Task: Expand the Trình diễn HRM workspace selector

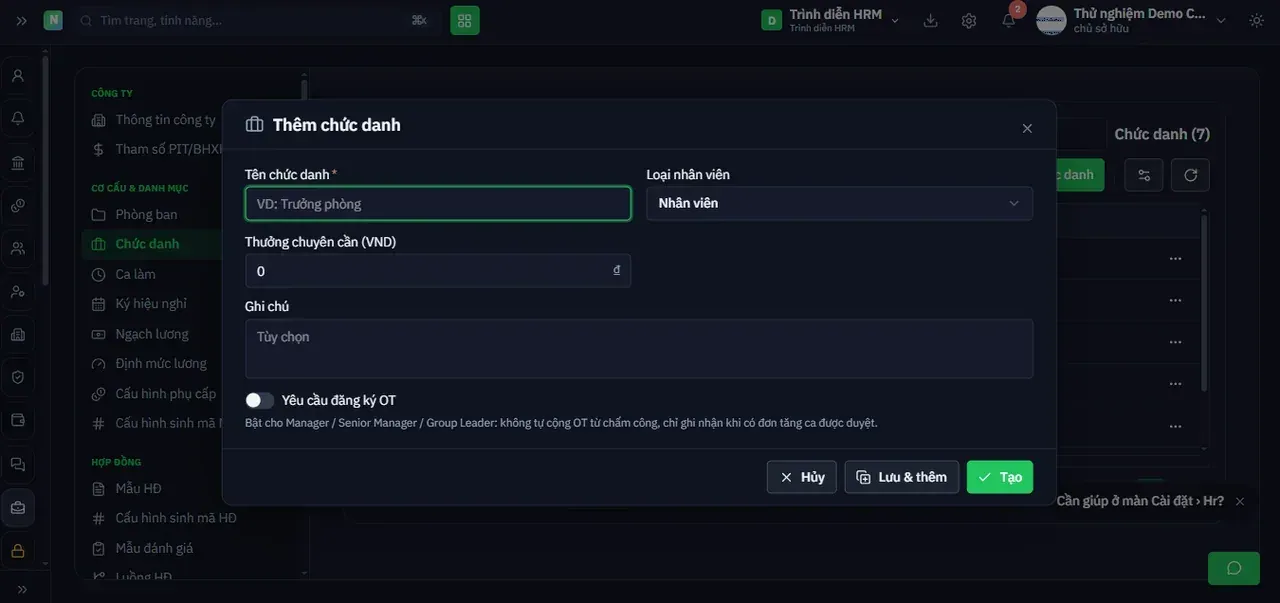Action: coord(830,20)
